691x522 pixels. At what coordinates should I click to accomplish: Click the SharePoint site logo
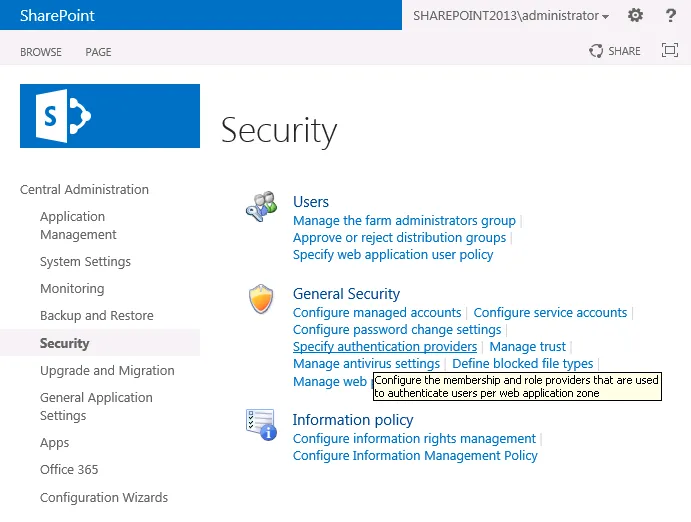tap(110, 116)
